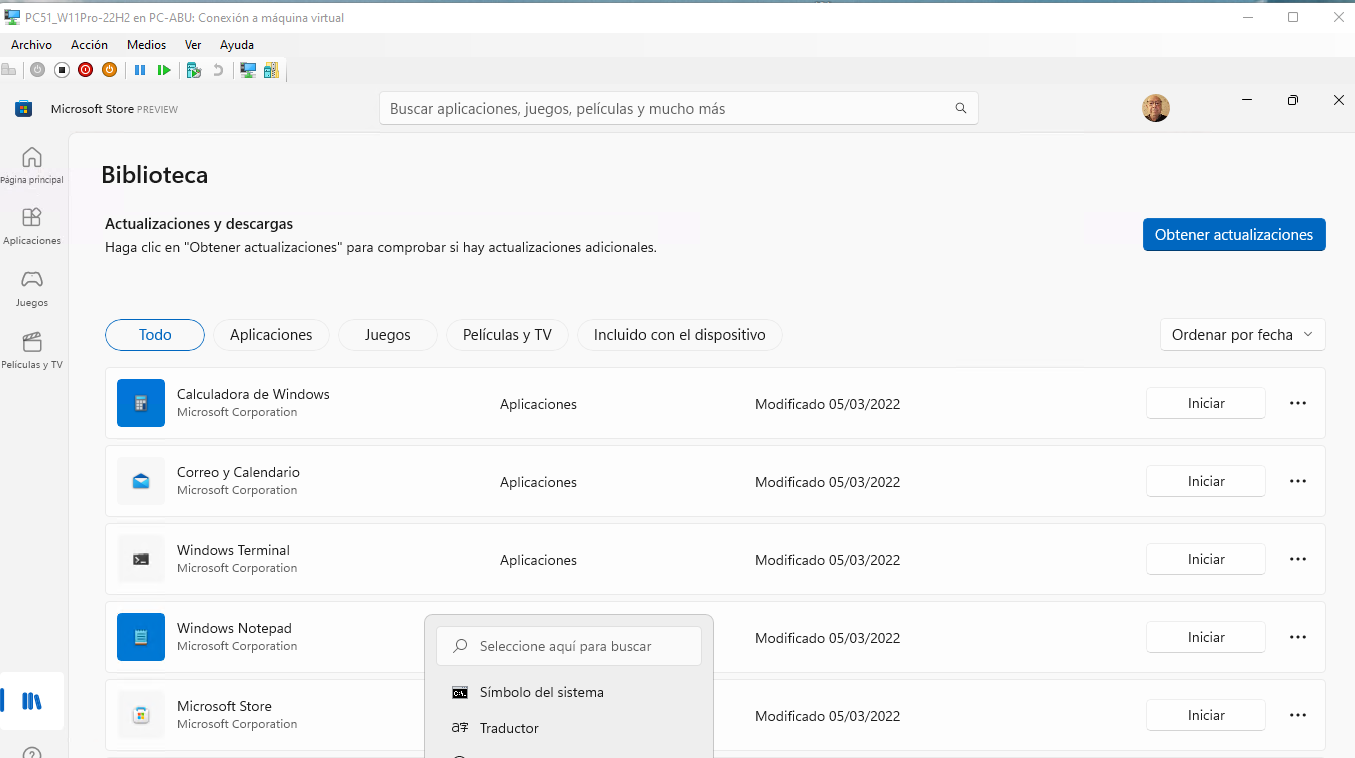This screenshot has width=1355, height=758.
Task: Show apps Incluido con el dispositivo
Action: [680, 335]
